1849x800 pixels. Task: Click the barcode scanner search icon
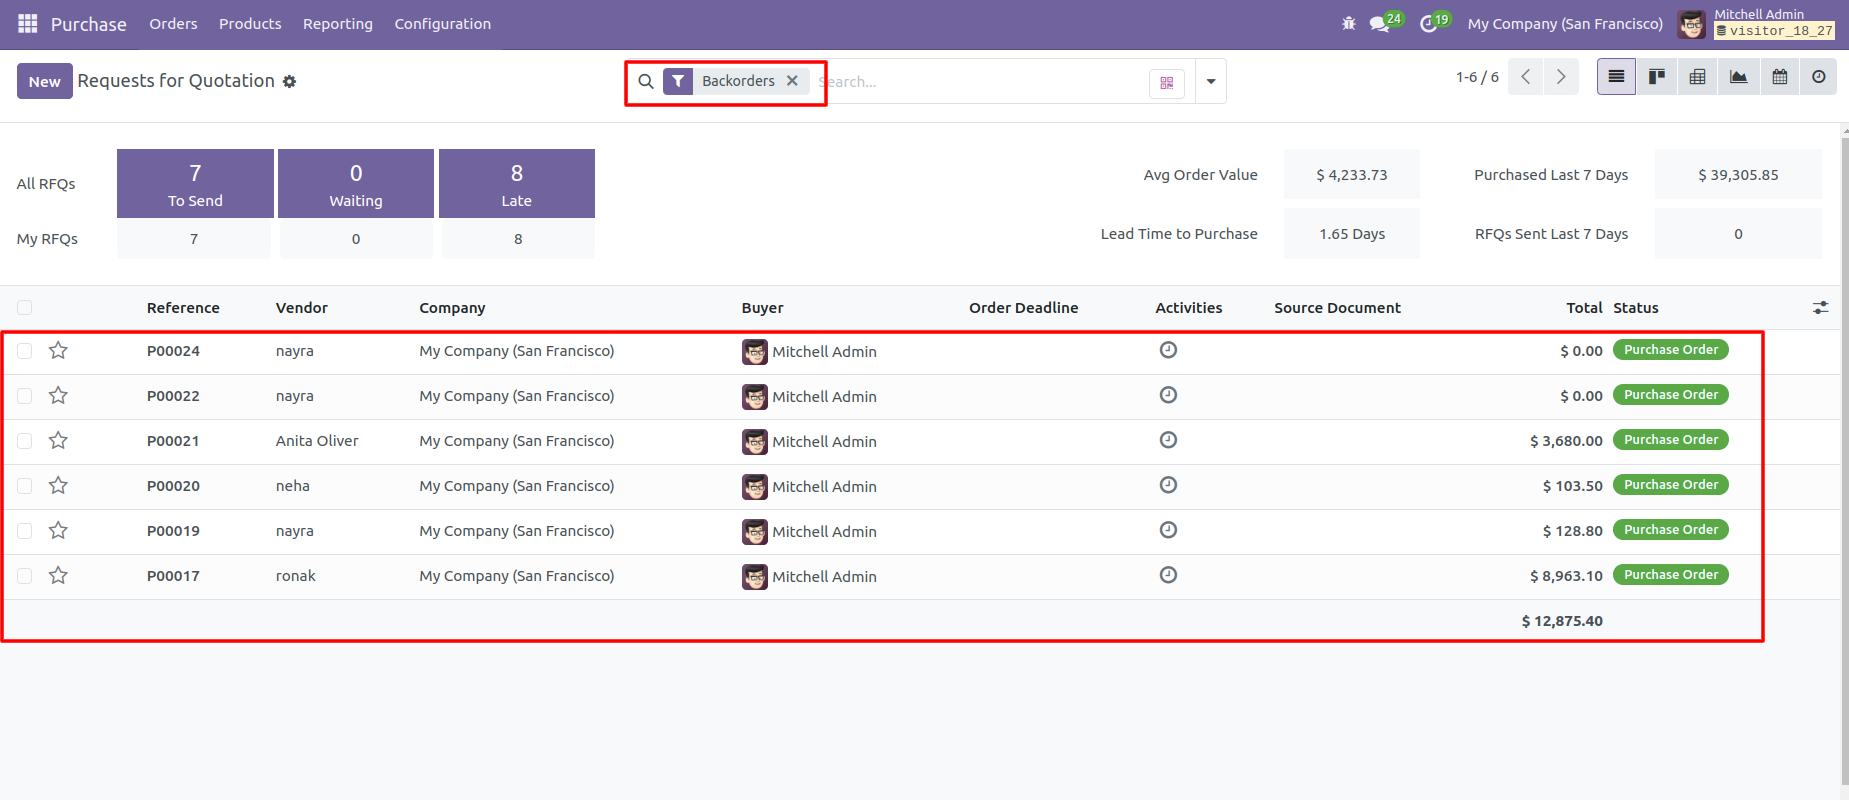click(1166, 83)
